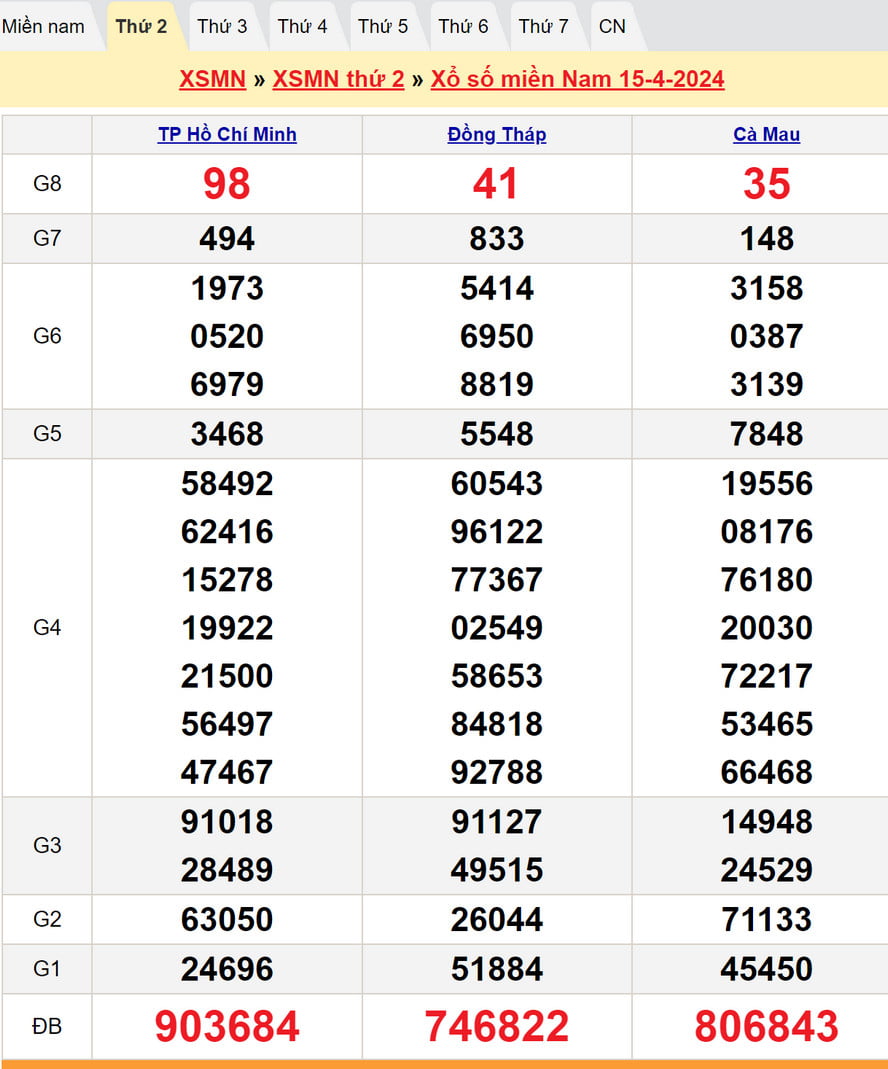Click the G1 number 51884

497,969
